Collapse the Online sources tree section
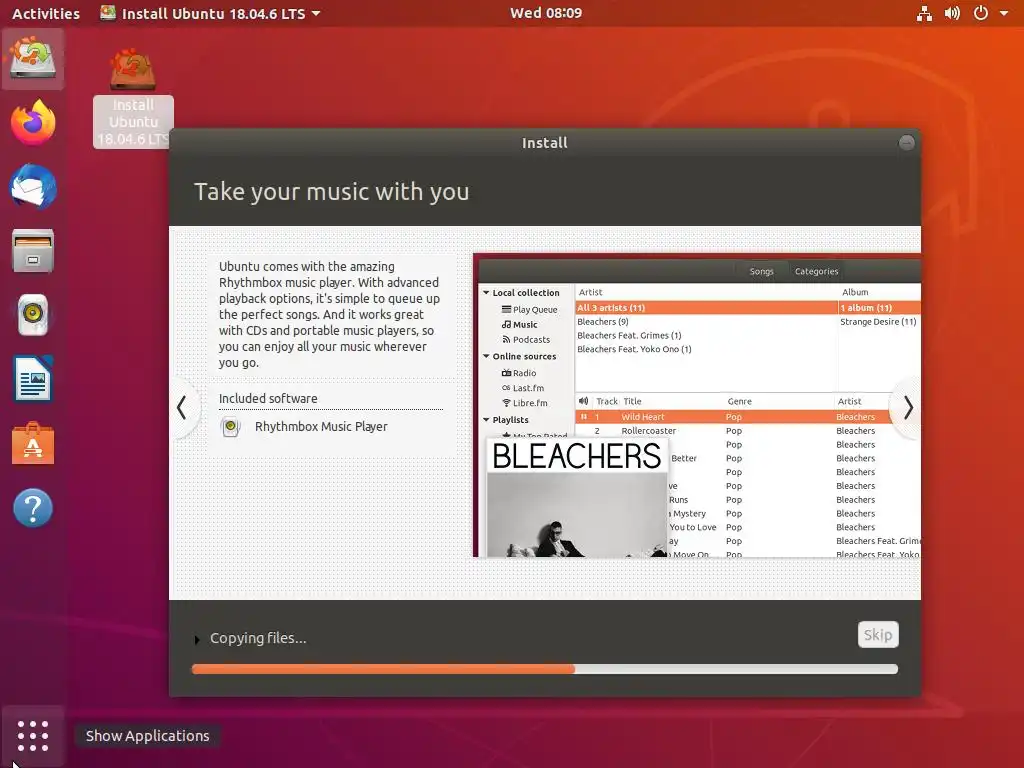 [x=486, y=356]
